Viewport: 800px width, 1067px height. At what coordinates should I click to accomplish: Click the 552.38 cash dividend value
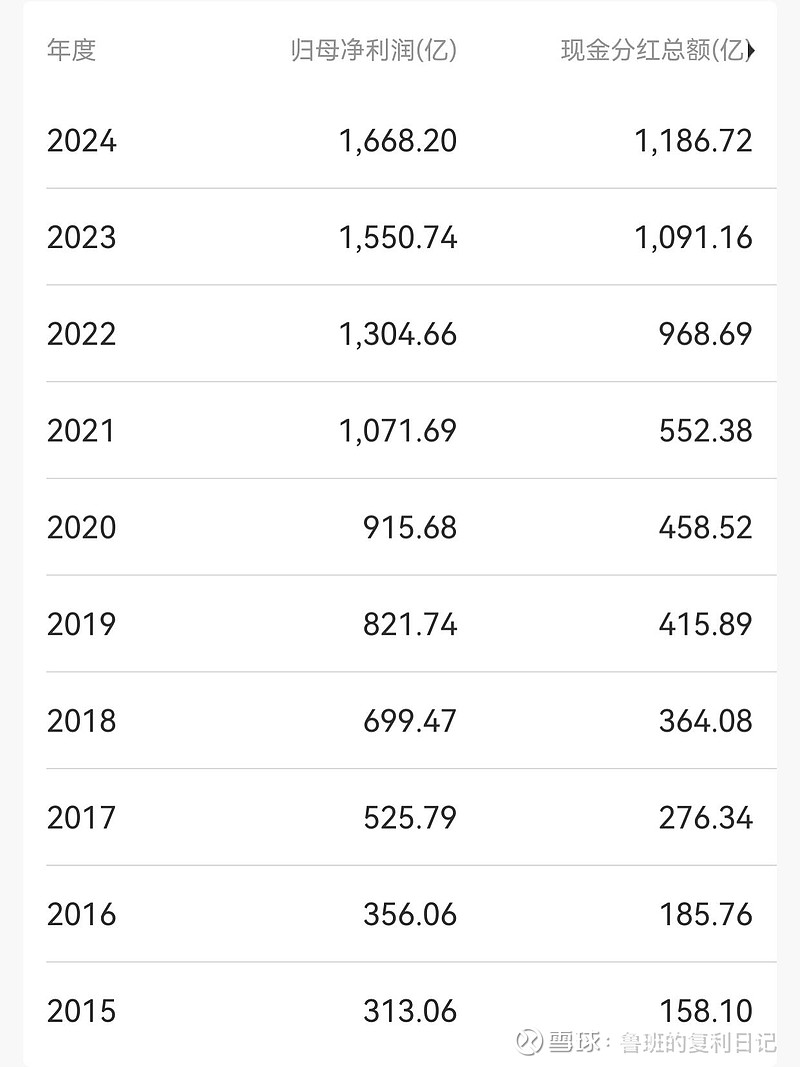(705, 431)
